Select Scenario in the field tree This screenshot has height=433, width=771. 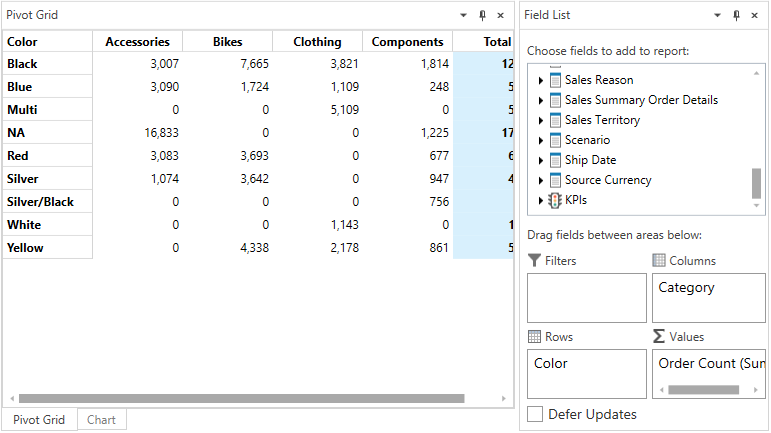point(587,141)
